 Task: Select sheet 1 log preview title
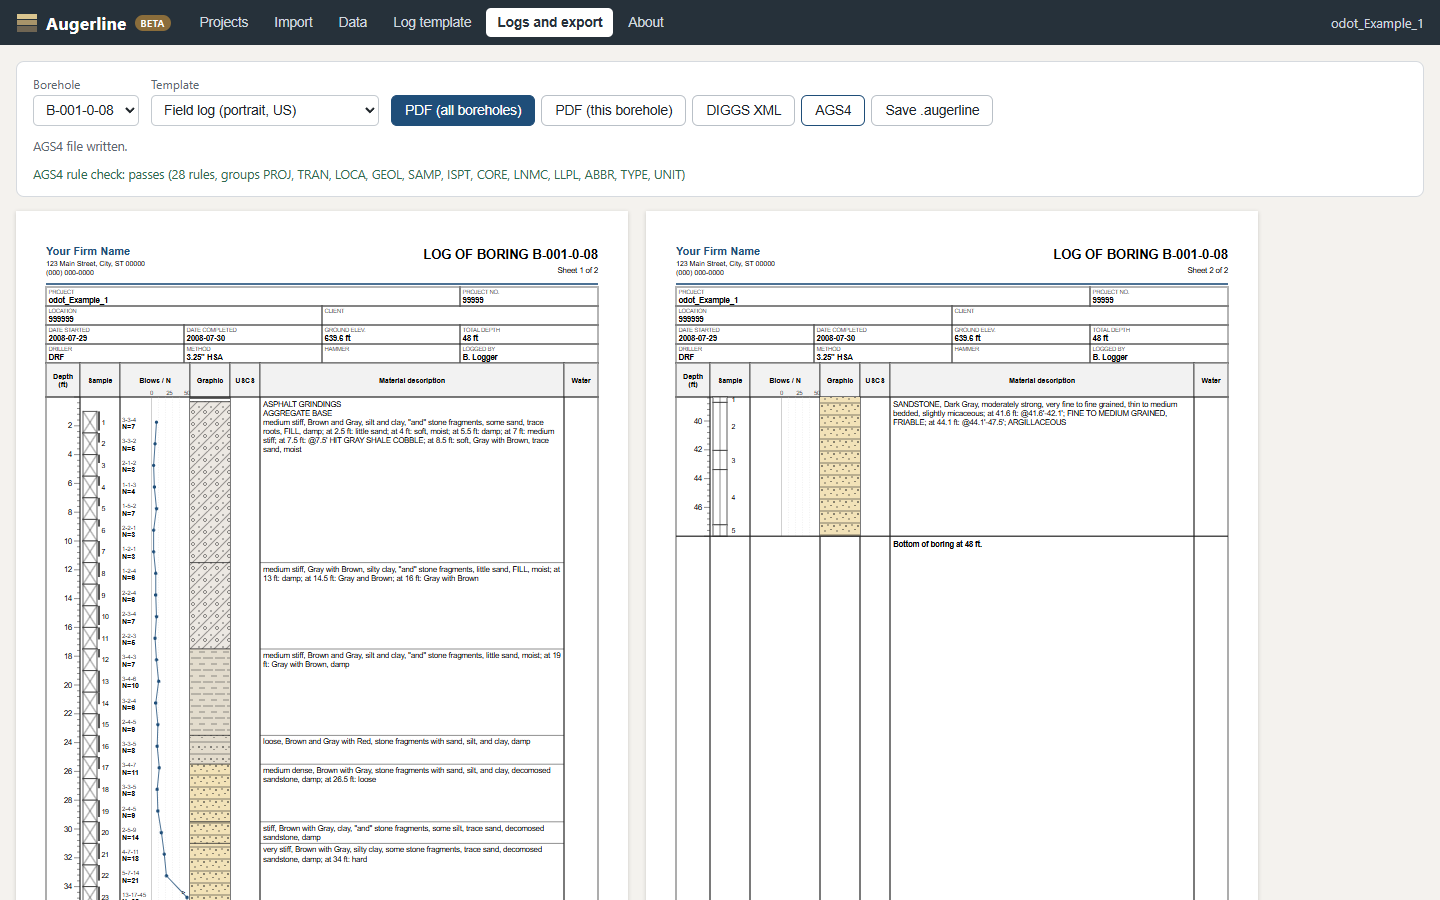point(510,254)
